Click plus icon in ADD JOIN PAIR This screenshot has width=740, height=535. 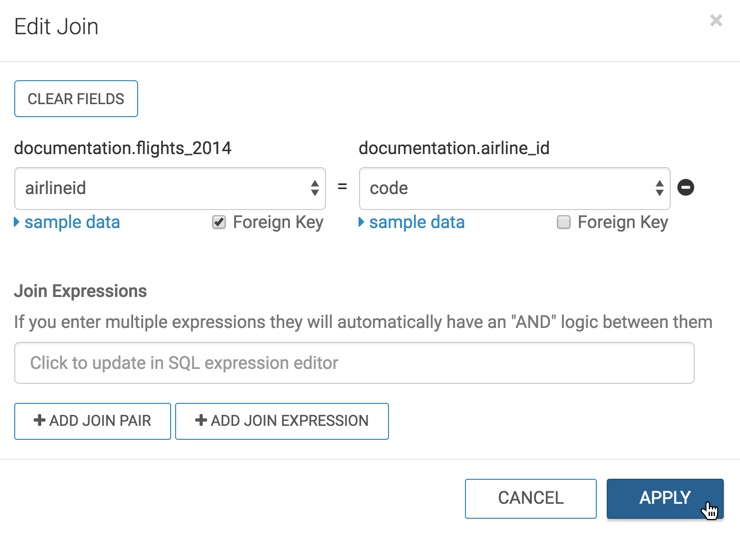tap(39, 421)
